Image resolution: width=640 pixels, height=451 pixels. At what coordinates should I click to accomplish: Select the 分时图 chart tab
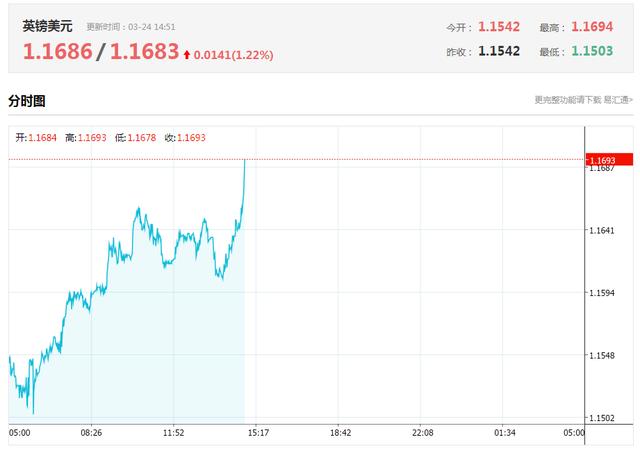coord(27,101)
